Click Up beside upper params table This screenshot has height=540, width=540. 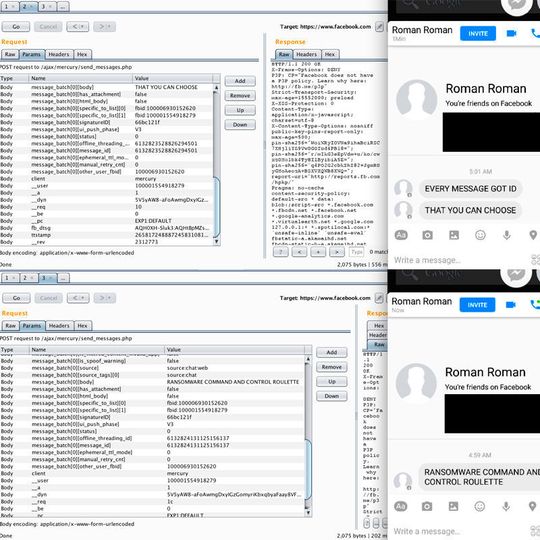pos(240,110)
